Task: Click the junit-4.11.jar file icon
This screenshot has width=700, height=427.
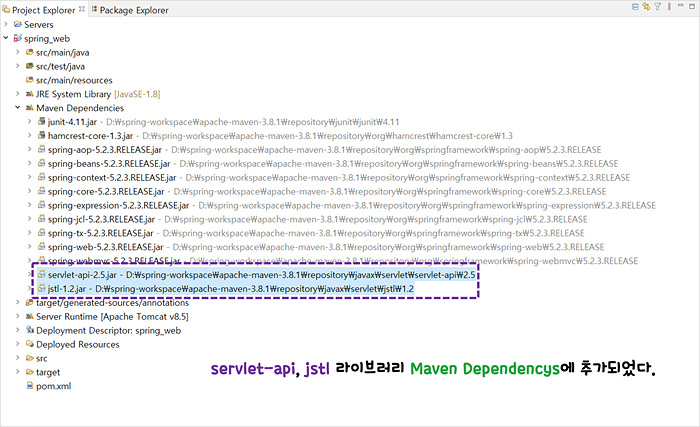Action: (42, 121)
